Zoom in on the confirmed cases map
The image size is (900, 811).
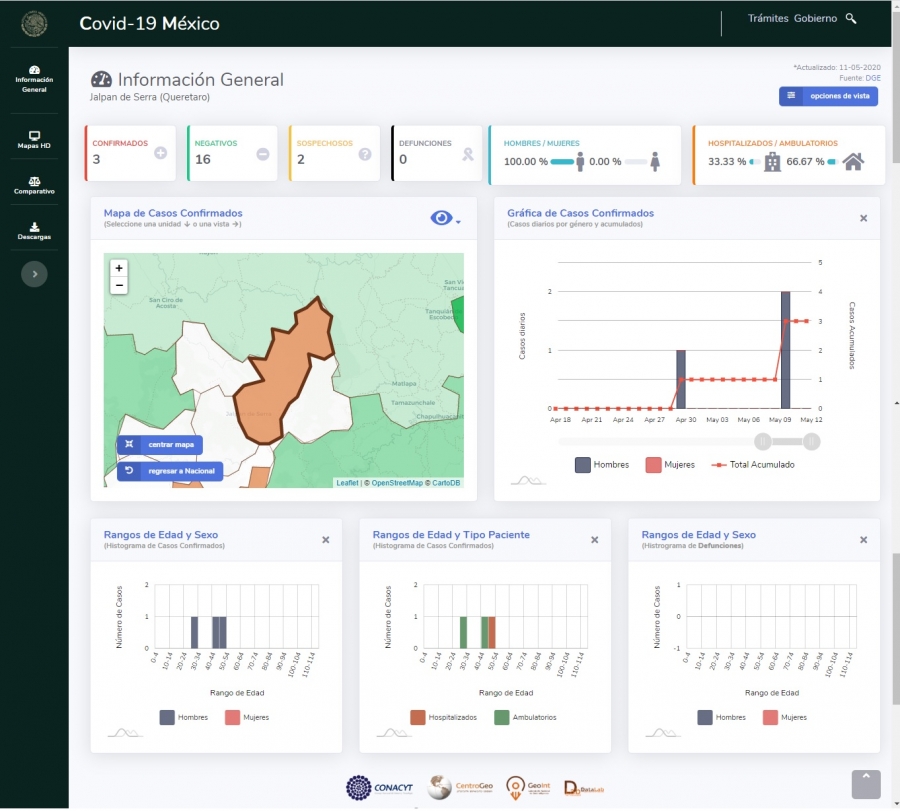[x=119, y=268]
